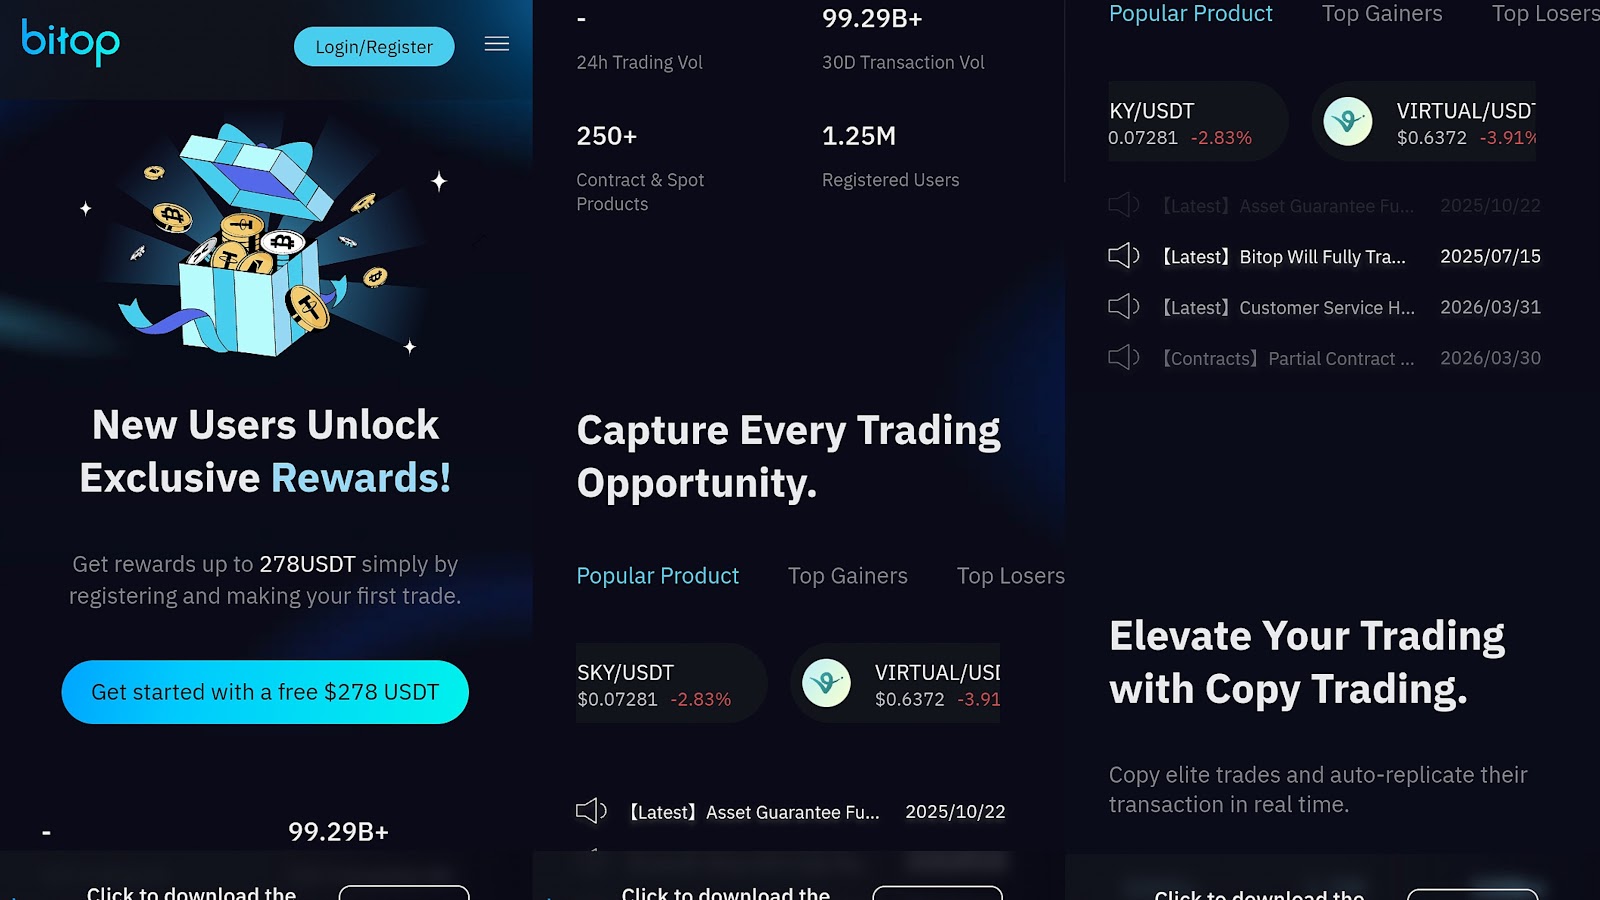
Task: Click the Bitop logo
Action: (70, 42)
